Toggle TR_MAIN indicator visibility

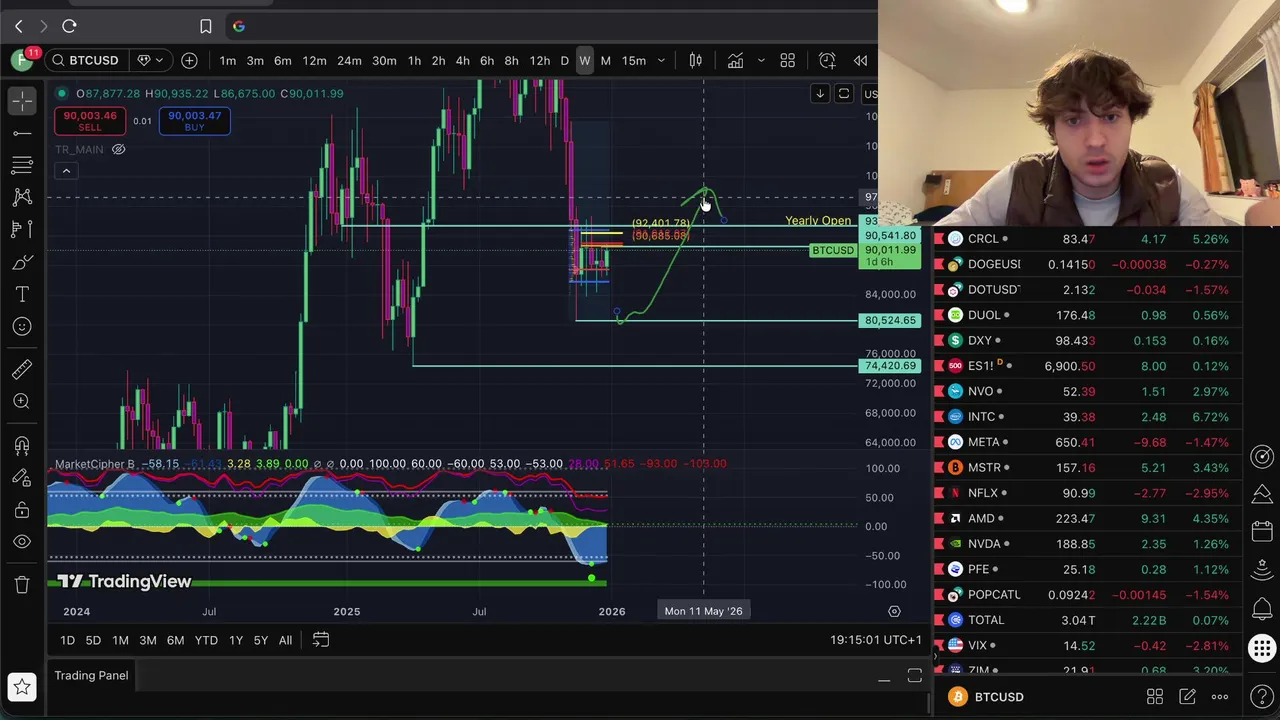tap(118, 149)
